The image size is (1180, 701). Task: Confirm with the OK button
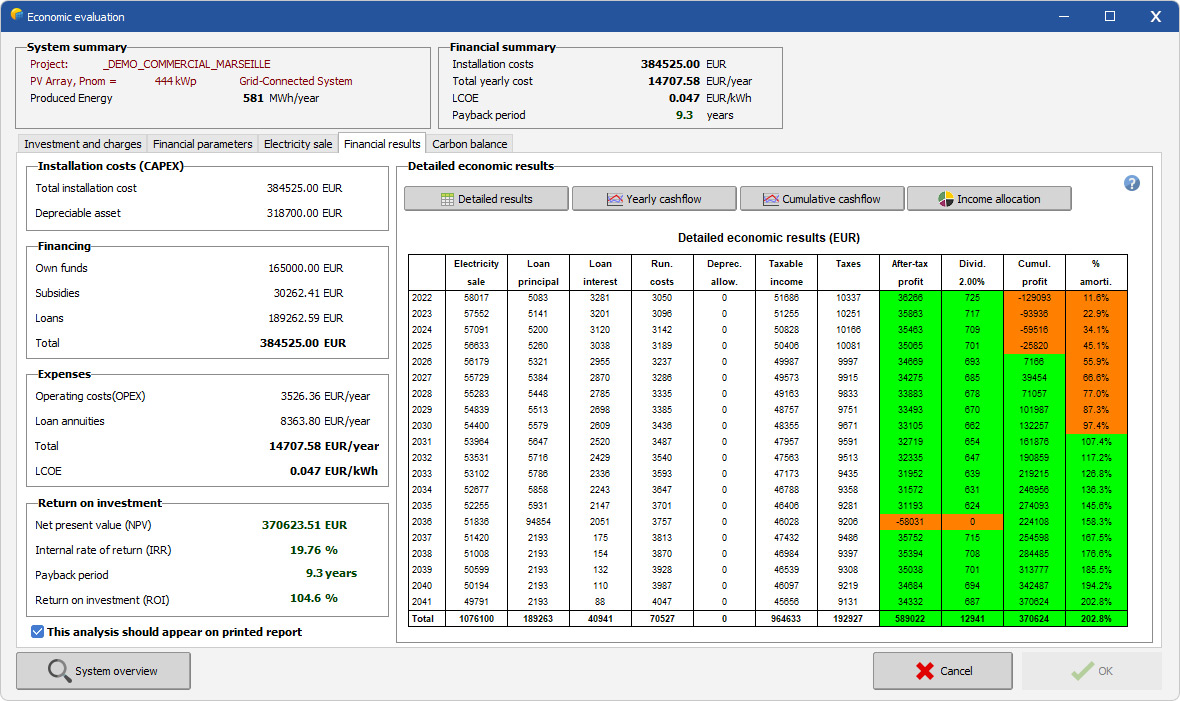(x=1091, y=671)
